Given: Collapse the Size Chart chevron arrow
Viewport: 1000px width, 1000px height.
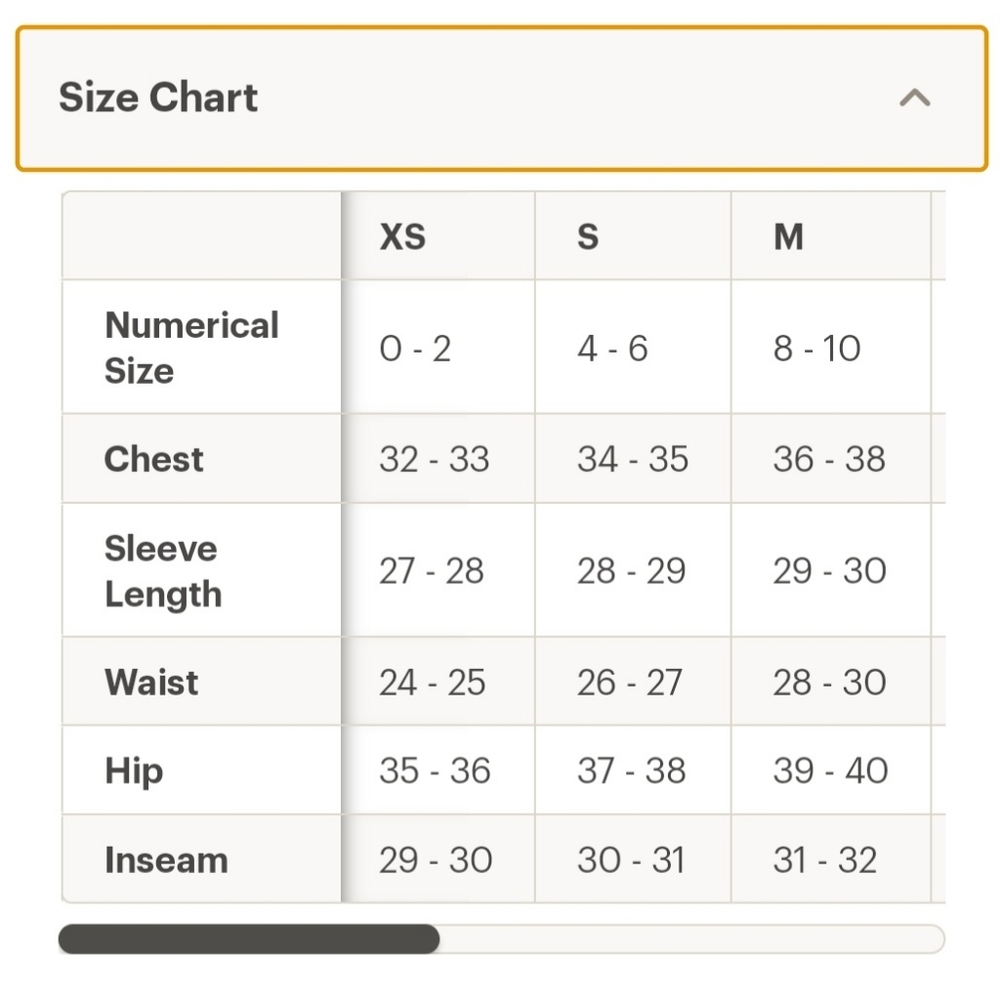Looking at the screenshot, I should point(915,98).
